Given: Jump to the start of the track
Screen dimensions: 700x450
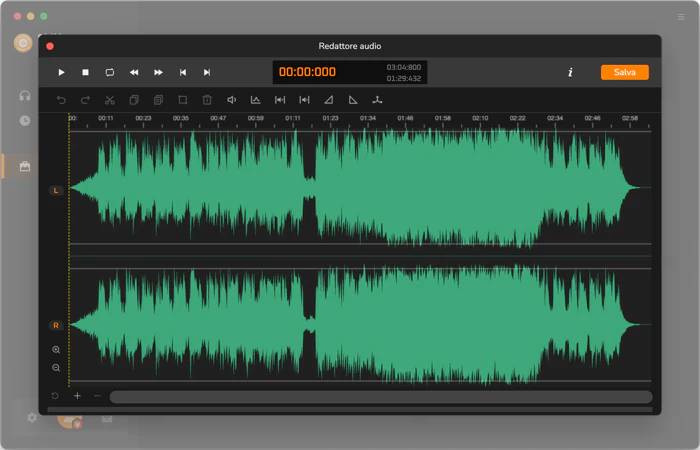Looking at the screenshot, I should point(183,72).
